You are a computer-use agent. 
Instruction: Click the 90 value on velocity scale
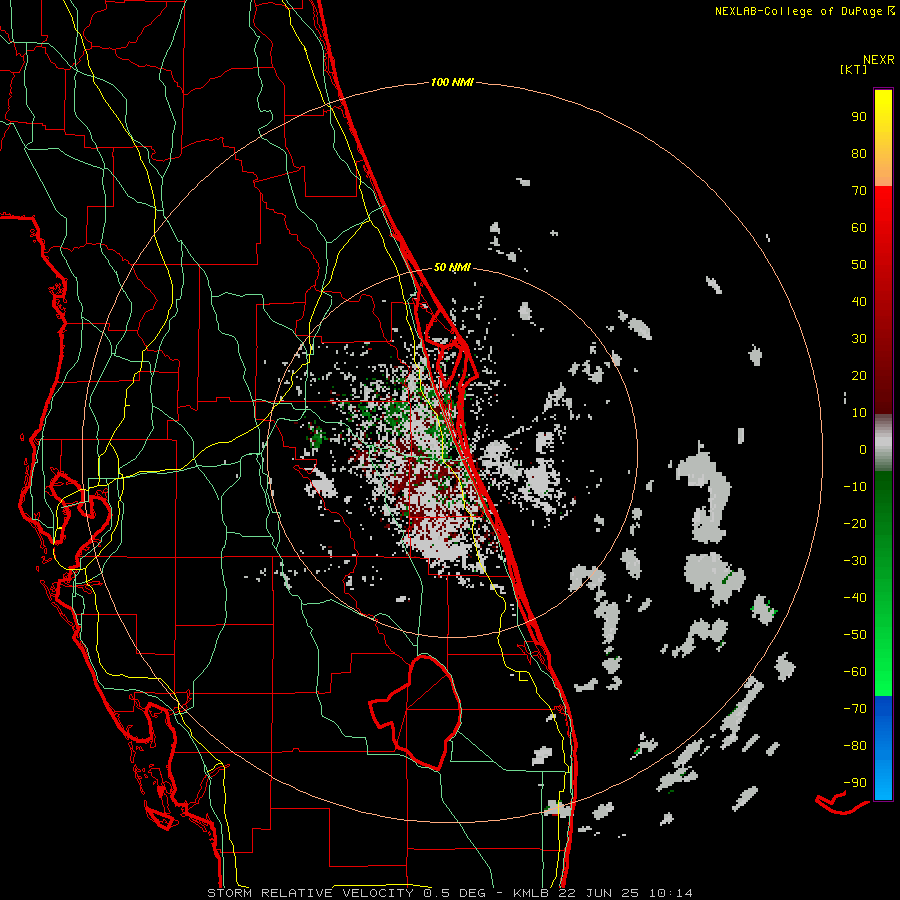859,117
